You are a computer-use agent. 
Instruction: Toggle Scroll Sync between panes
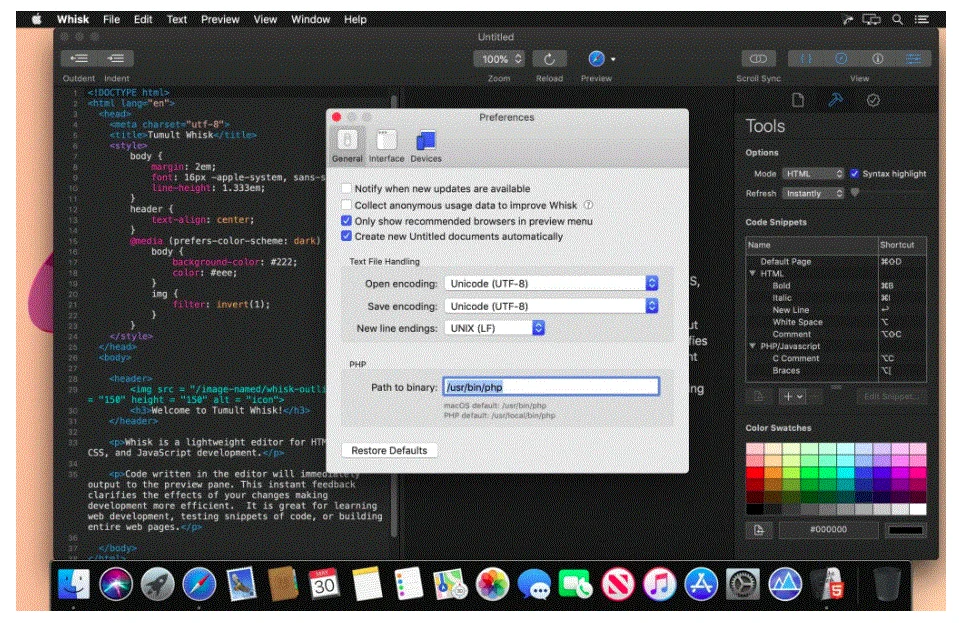[758, 59]
